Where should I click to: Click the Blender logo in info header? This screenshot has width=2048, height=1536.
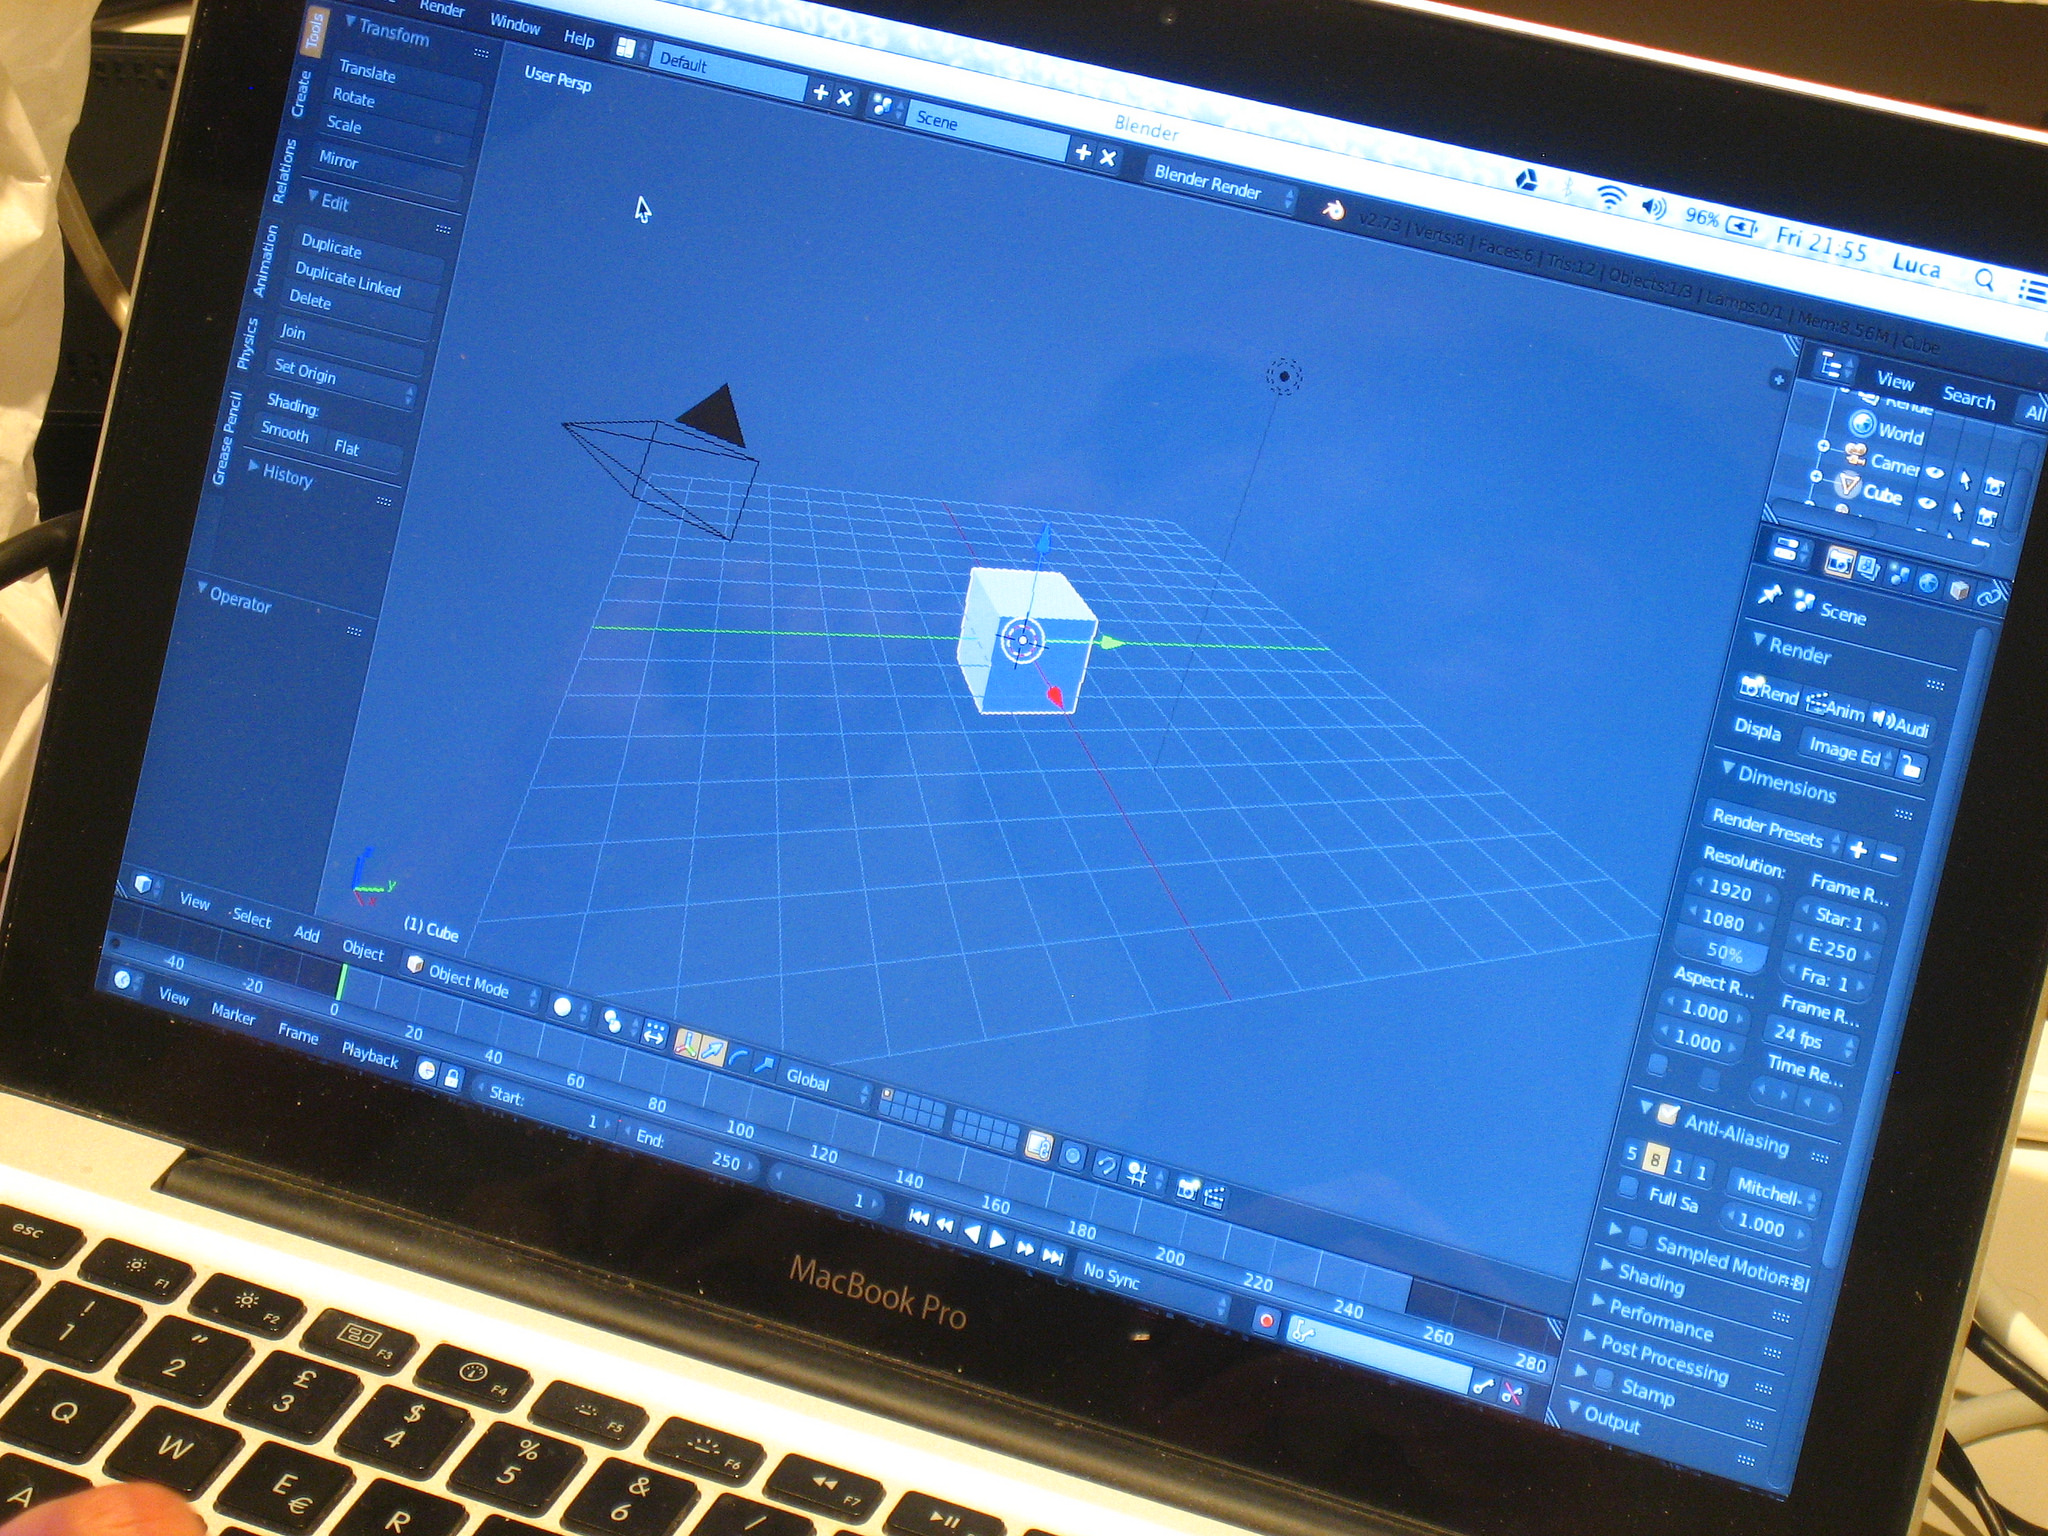click(1333, 210)
